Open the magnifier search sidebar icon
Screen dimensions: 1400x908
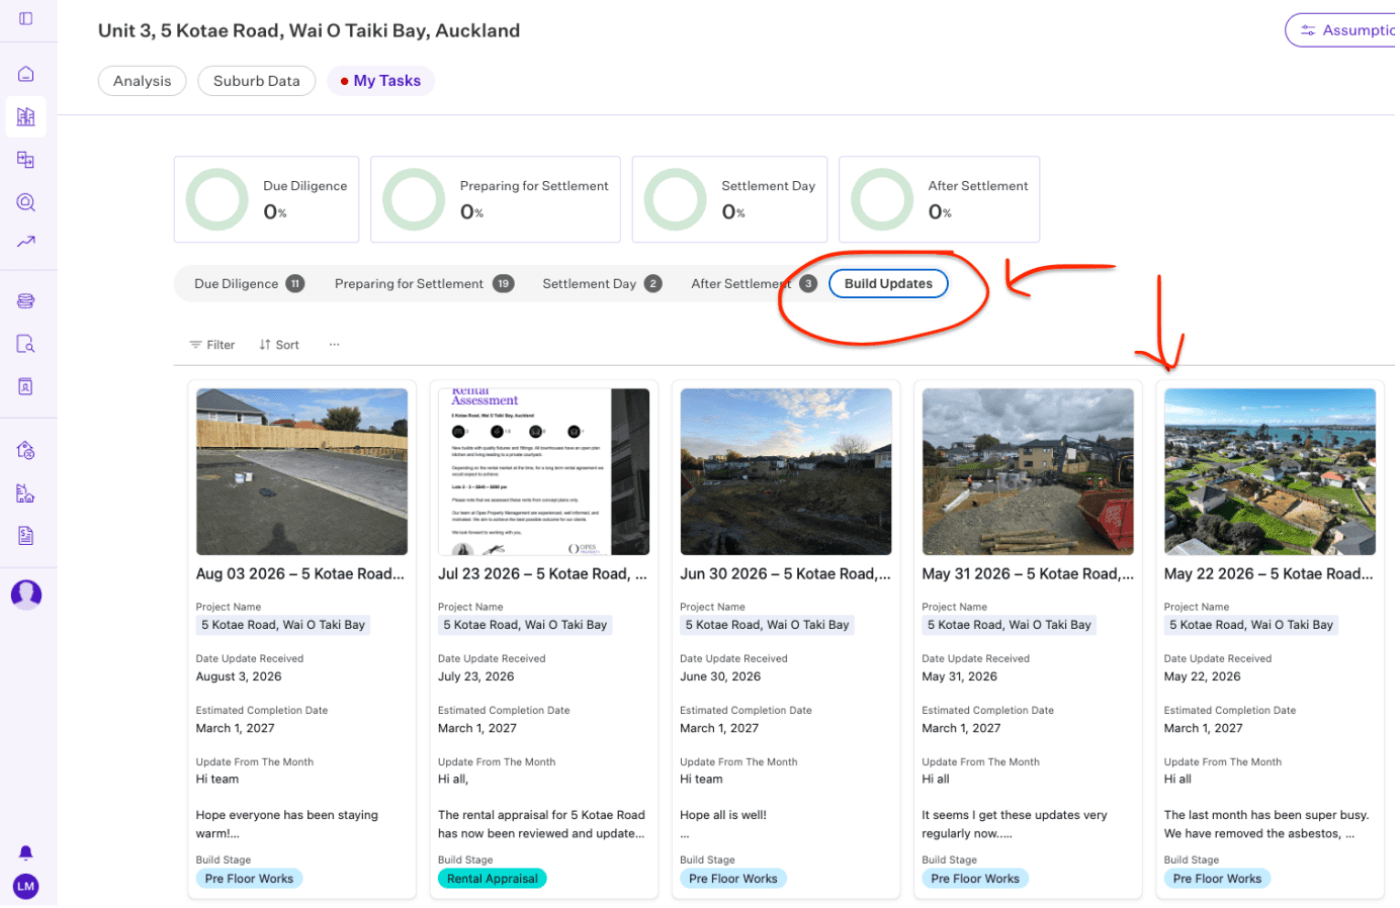tap(26, 203)
